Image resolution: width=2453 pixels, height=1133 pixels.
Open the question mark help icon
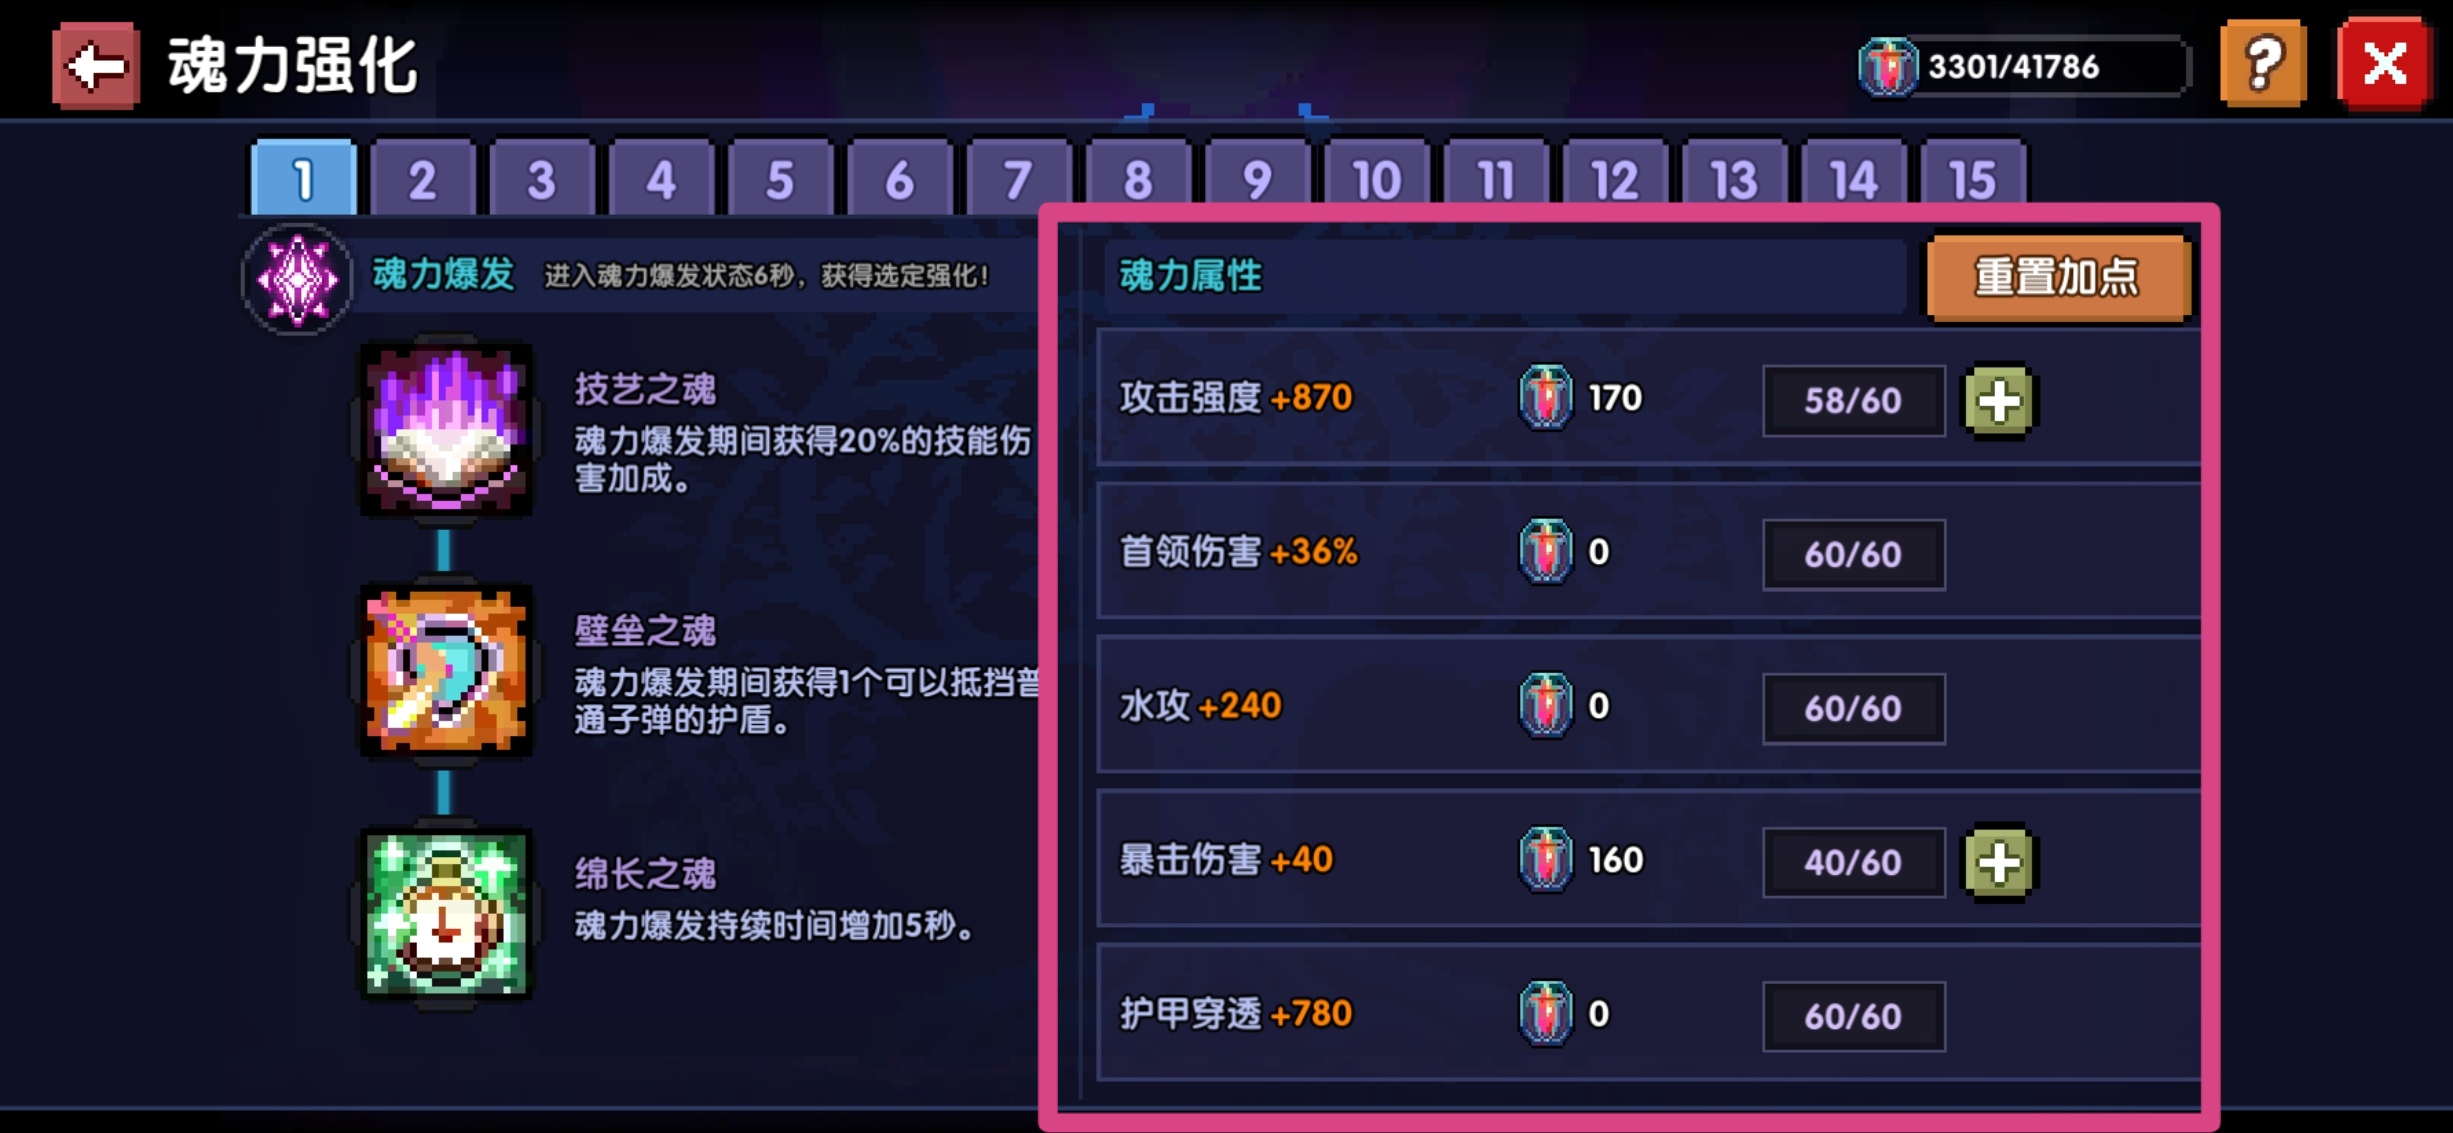click(2263, 63)
